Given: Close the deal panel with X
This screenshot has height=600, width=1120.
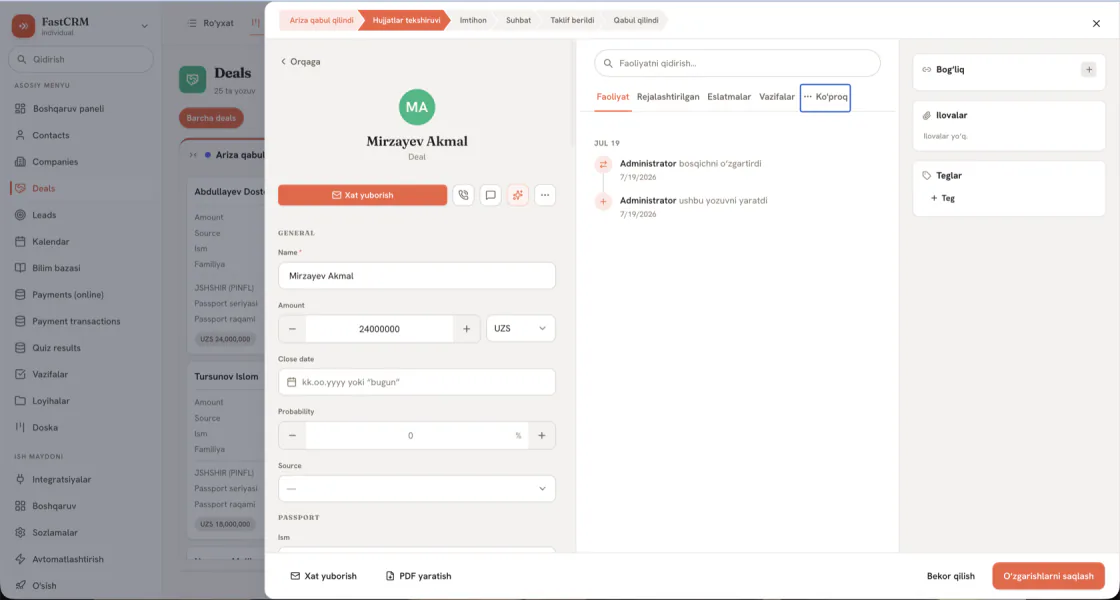Looking at the screenshot, I should coord(1096,24).
